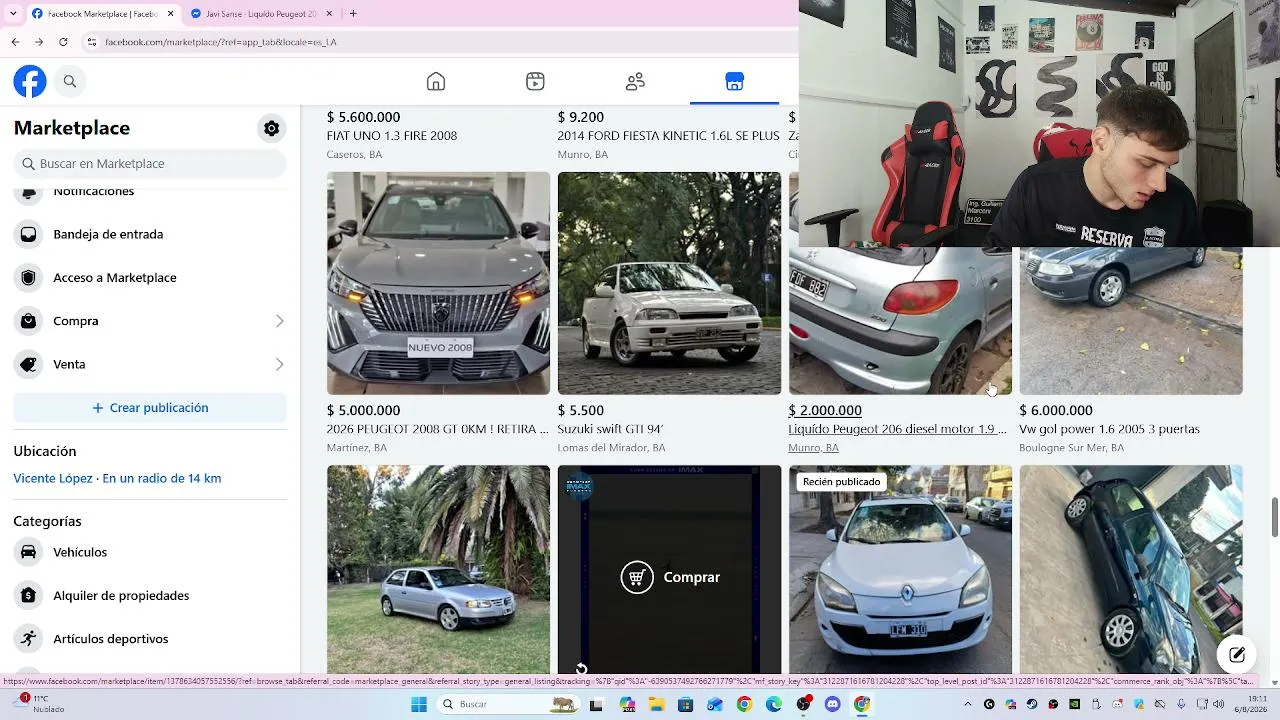Open the silver Gol on grass photo
1280x720 pixels.
pos(438,570)
